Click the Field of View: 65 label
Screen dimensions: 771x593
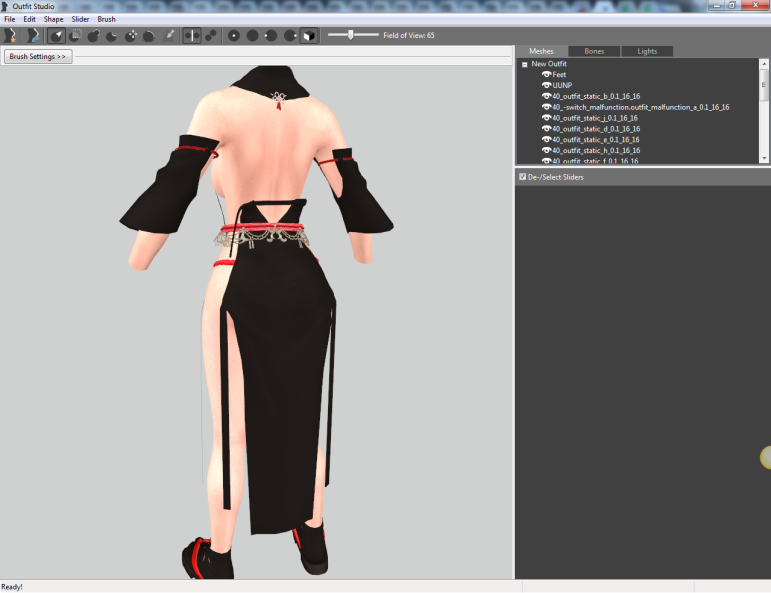(x=409, y=35)
